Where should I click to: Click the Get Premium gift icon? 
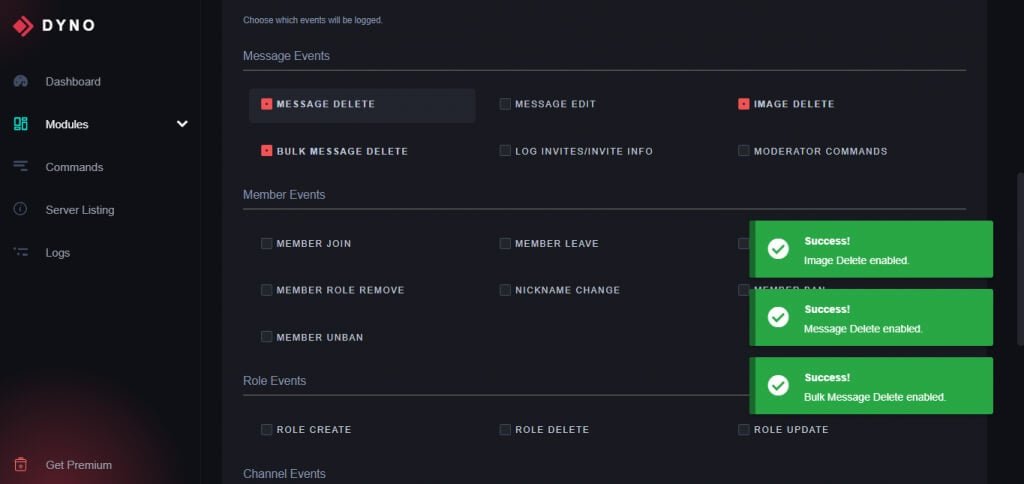20,465
